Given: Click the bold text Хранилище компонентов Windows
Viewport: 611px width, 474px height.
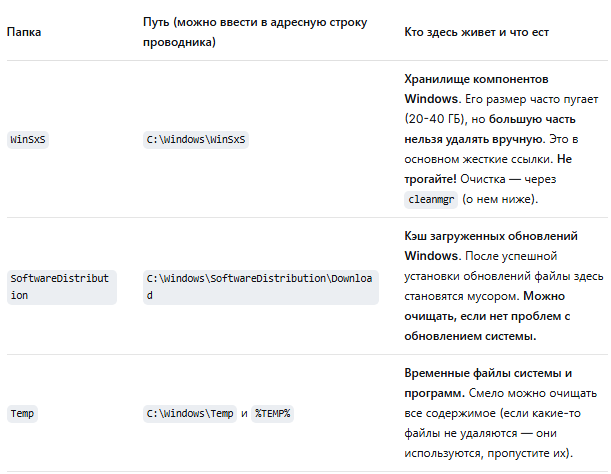Looking at the screenshot, I should pos(476,89).
